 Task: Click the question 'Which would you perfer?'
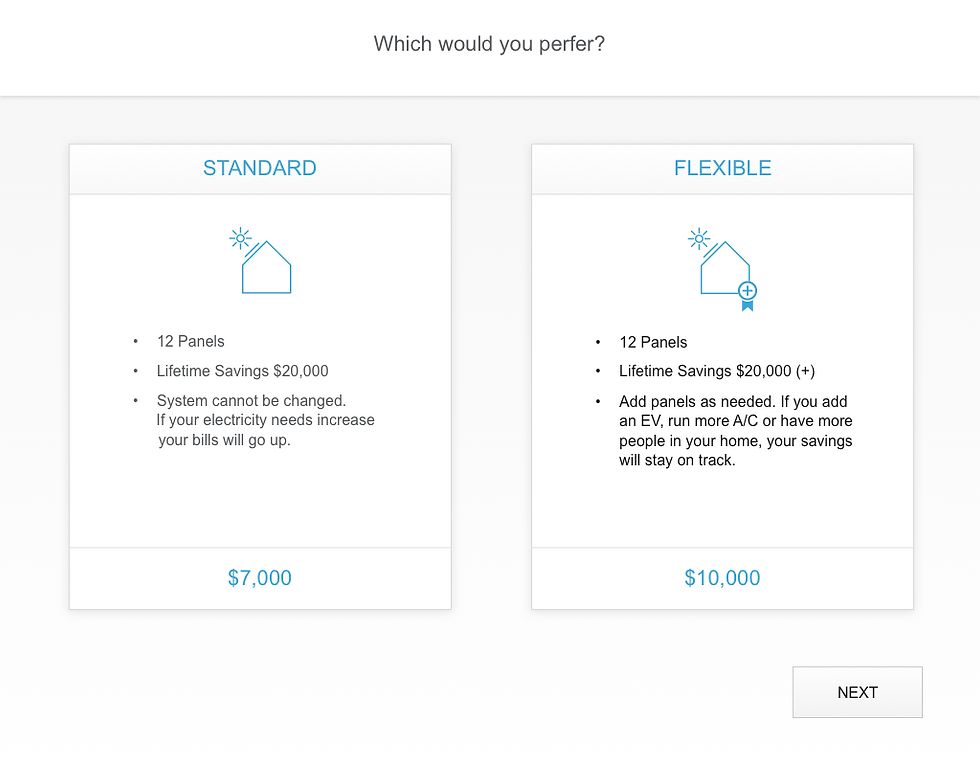[489, 44]
